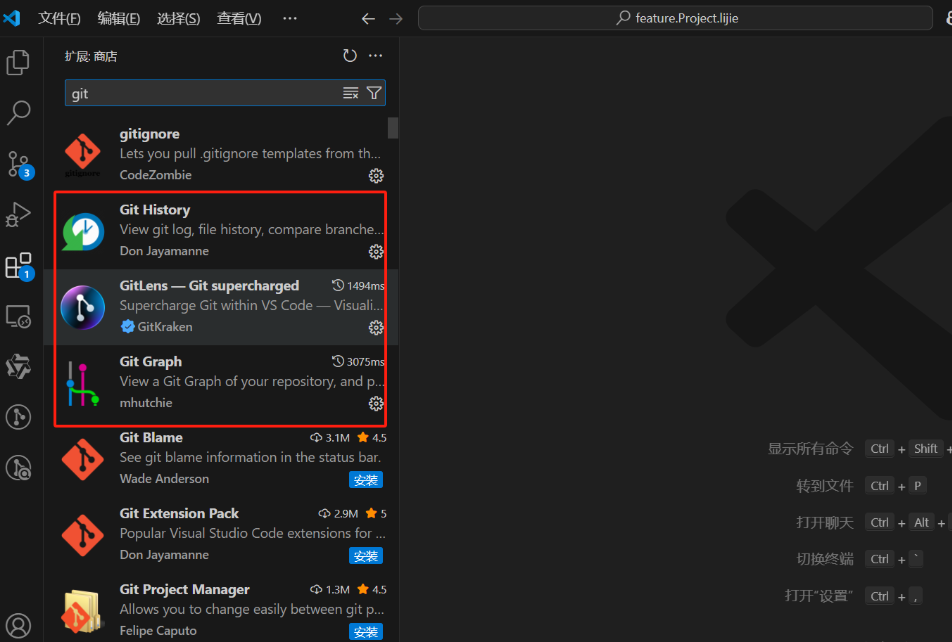
Task: Install the Git Blame extension
Action: pyautogui.click(x=366, y=480)
